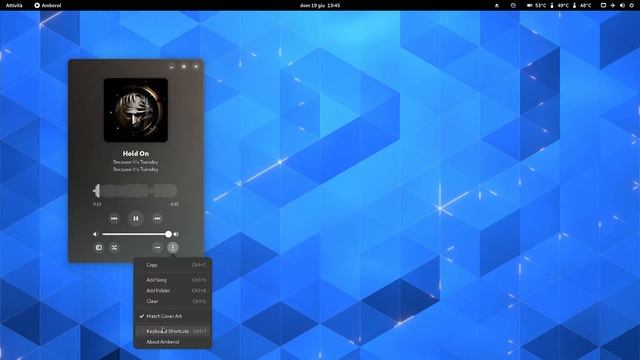This screenshot has width=640, height=360.
Task: Choose Copy from the menu
Action: click(x=173, y=265)
